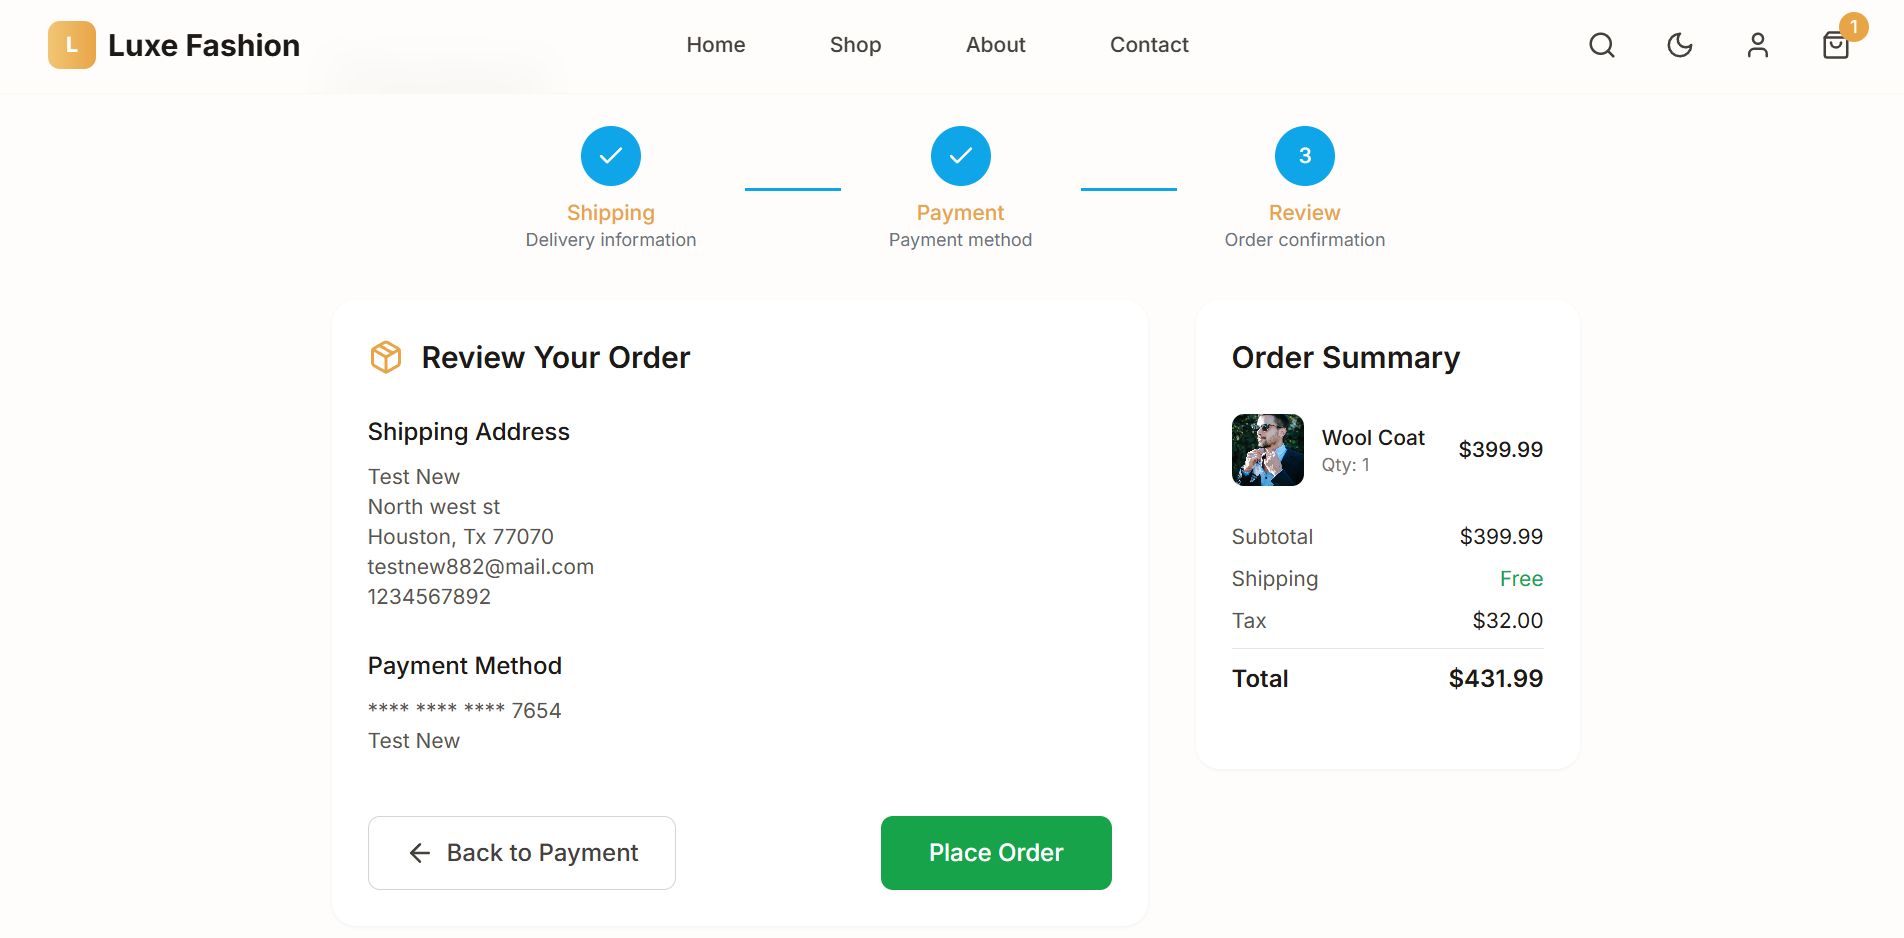Click the cart item count badge
This screenshot has width=1904, height=938.
coord(1854,27)
